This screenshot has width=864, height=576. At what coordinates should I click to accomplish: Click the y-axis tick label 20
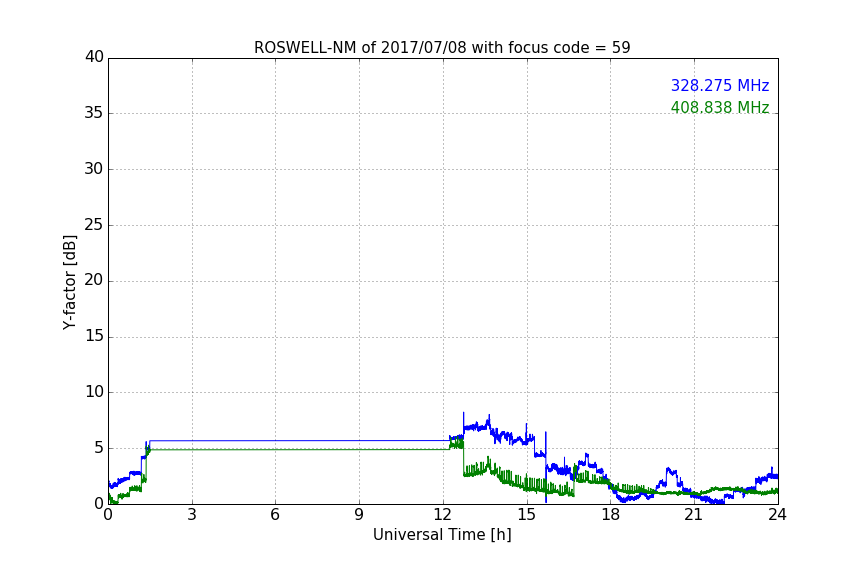(94, 280)
